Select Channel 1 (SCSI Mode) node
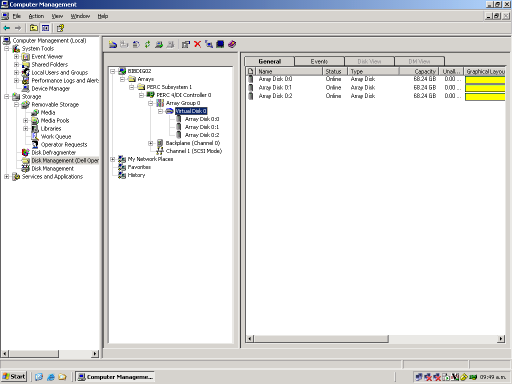Screen dimensions: 512x384 [x=194, y=151]
